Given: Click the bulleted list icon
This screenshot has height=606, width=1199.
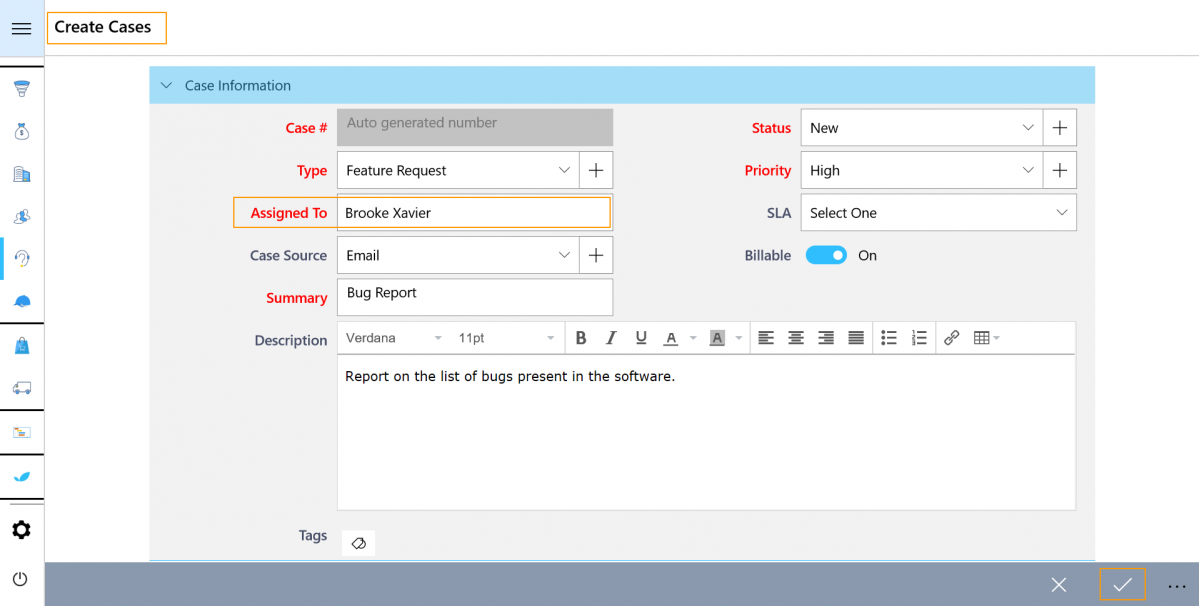Looking at the screenshot, I should pyautogui.click(x=889, y=338).
